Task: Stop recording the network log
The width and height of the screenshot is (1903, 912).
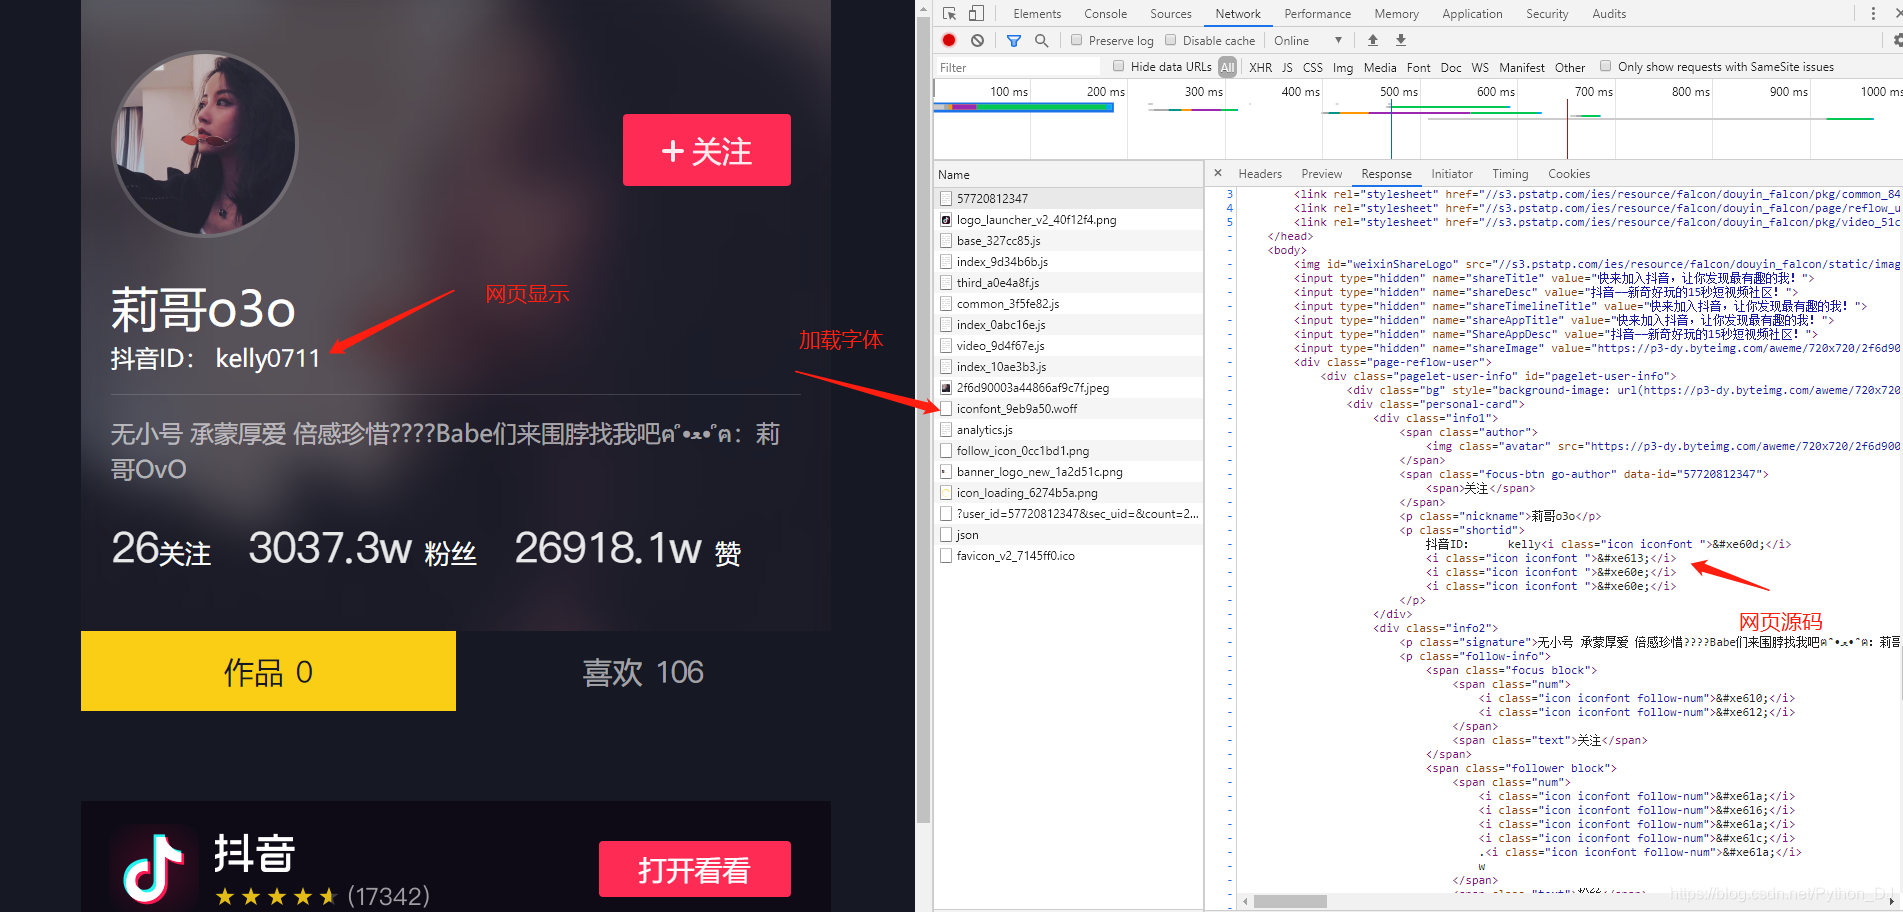Action: (x=949, y=40)
